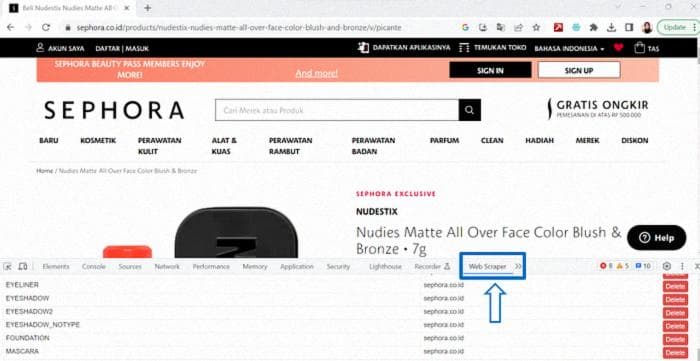The image size is (700, 361).
Task: Delete the EYESHADOW2 sitemap
Action: pos(675,313)
